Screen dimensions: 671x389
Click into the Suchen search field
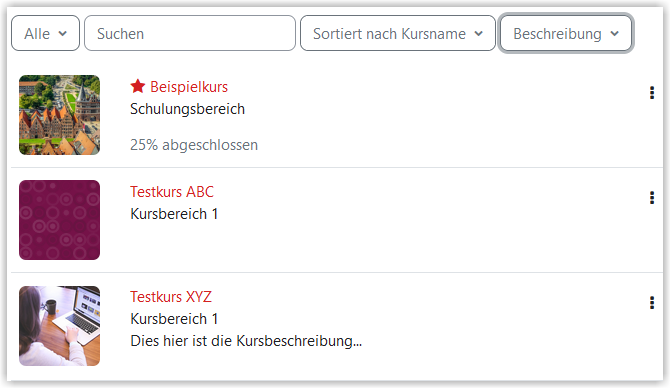190,33
